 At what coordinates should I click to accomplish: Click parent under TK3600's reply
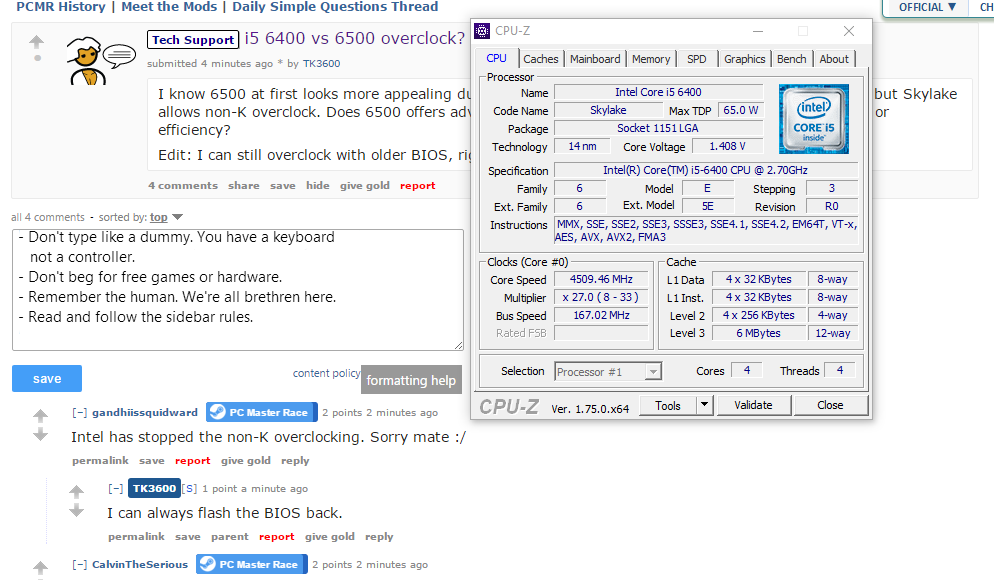229,537
